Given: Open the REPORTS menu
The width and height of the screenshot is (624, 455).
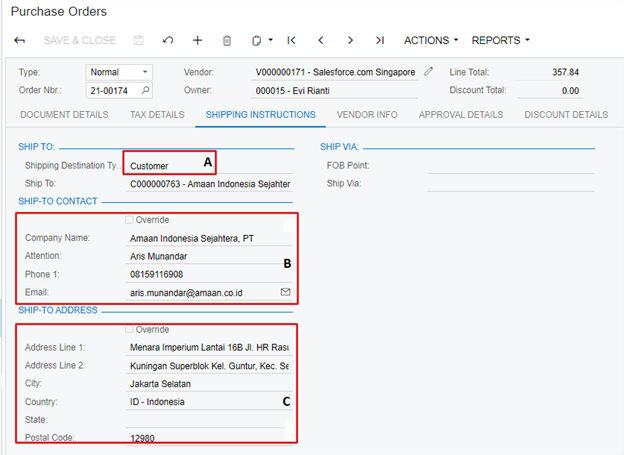Looking at the screenshot, I should (x=501, y=40).
